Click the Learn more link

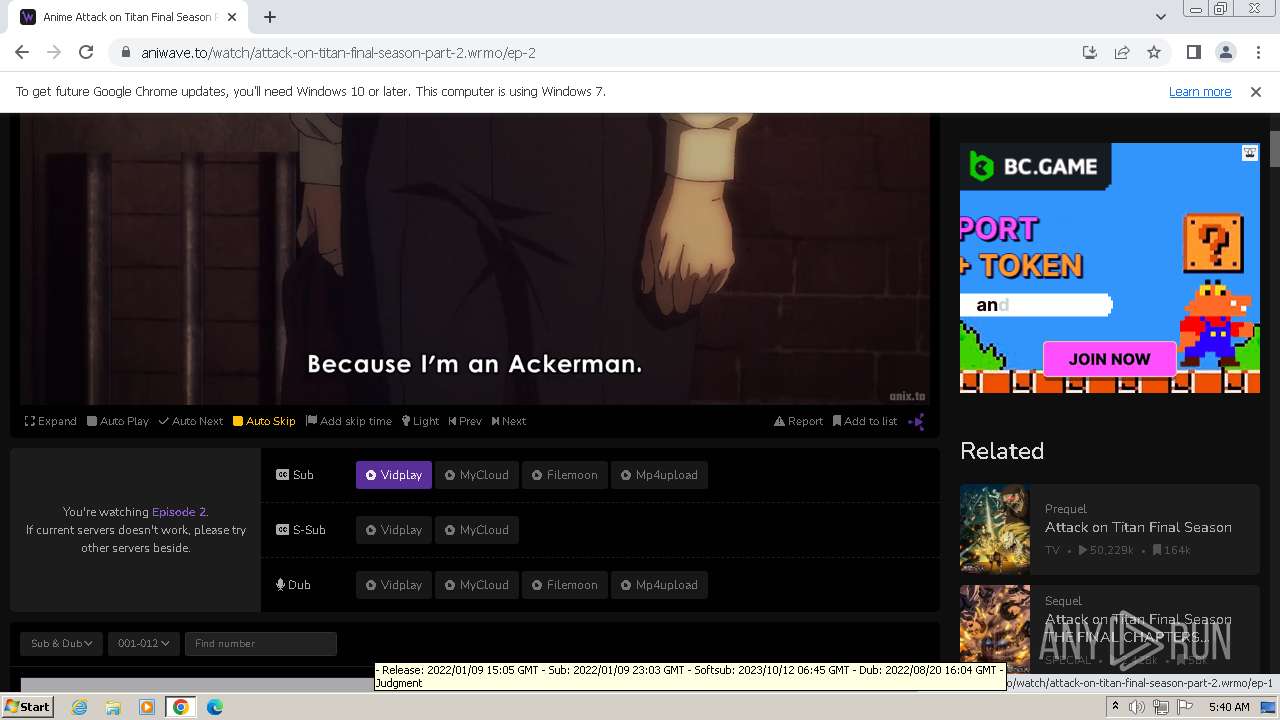point(1200,92)
